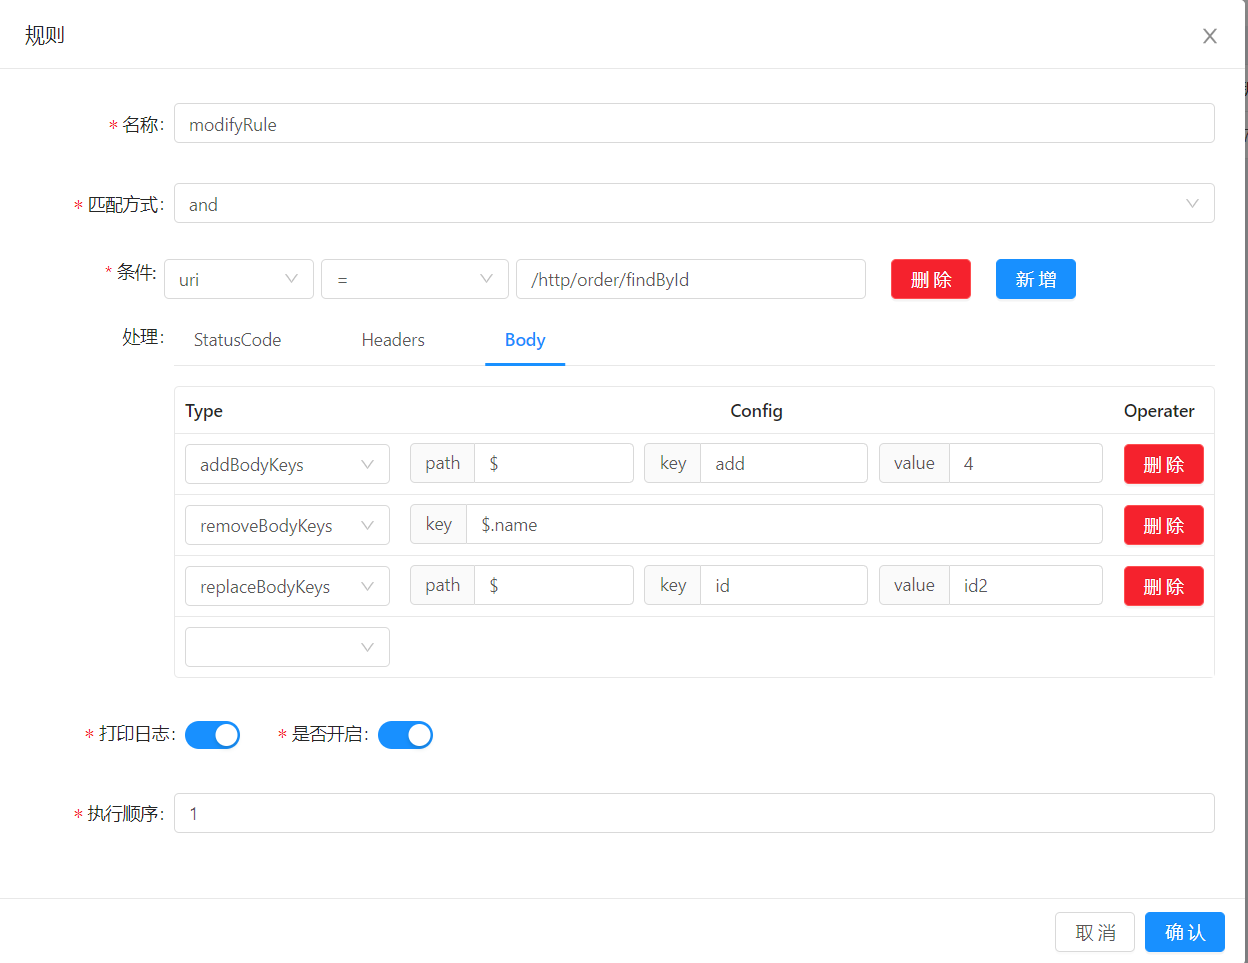Open the = operator dropdown
Viewport: 1248px width, 963px height.
point(414,279)
